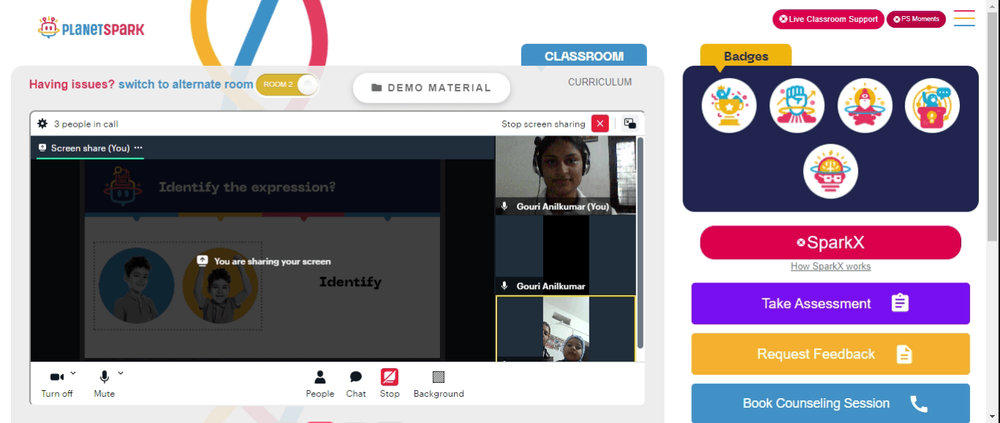1000x423 pixels.
Task: Mute the microphone
Action: (x=104, y=384)
